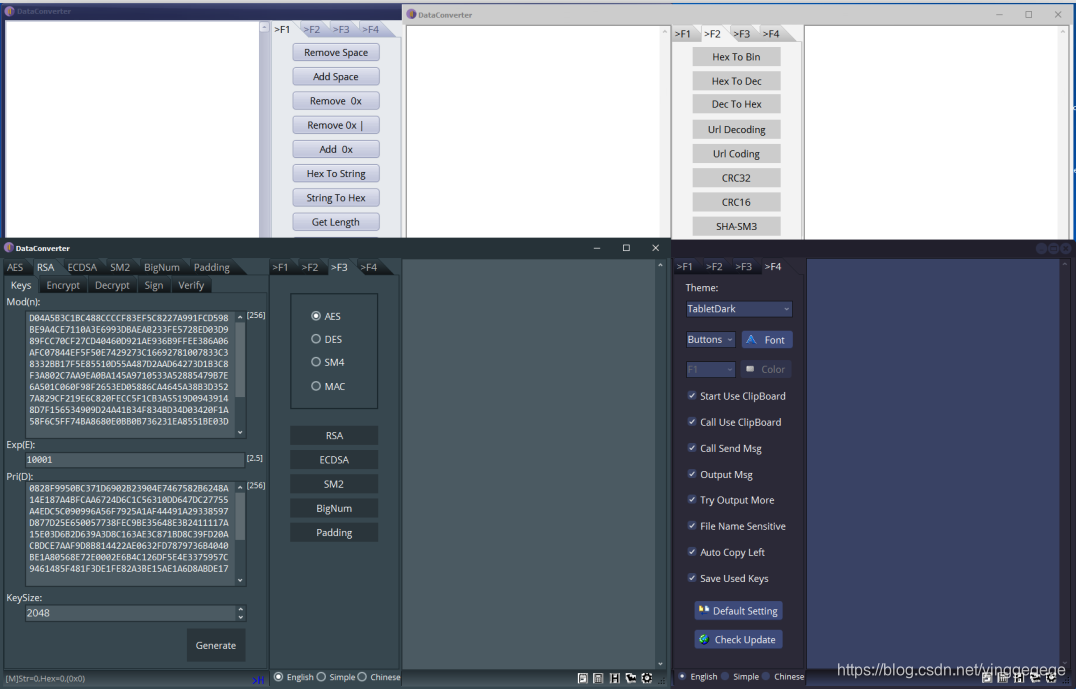
Task: Open the calculator icon in the RSA window status bar
Action: tap(598, 677)
